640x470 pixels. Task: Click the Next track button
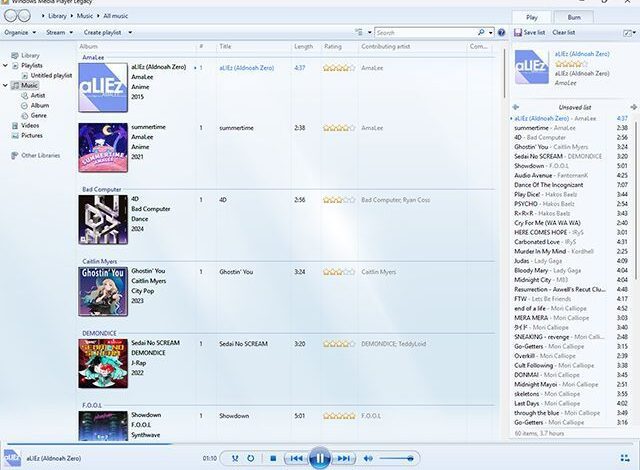click(343, 458)
